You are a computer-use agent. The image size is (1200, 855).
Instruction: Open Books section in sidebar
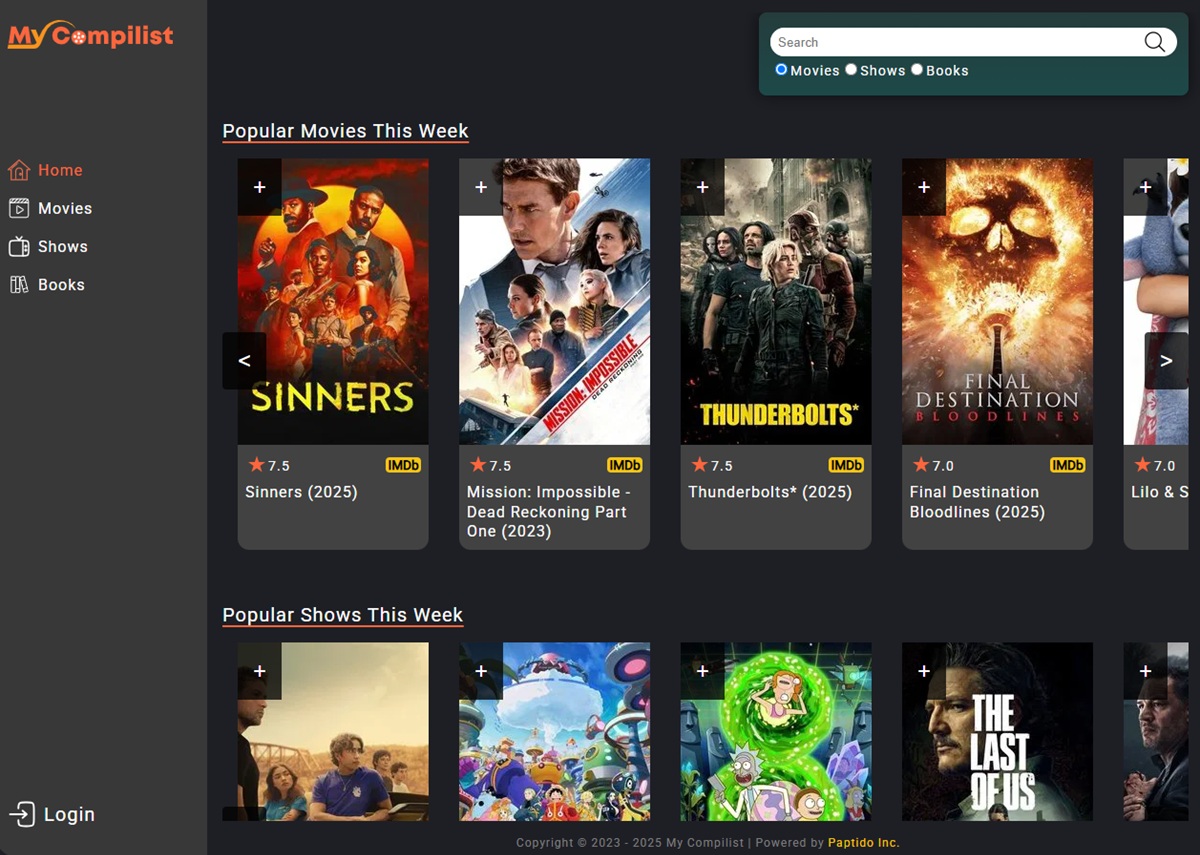(60, 285)
